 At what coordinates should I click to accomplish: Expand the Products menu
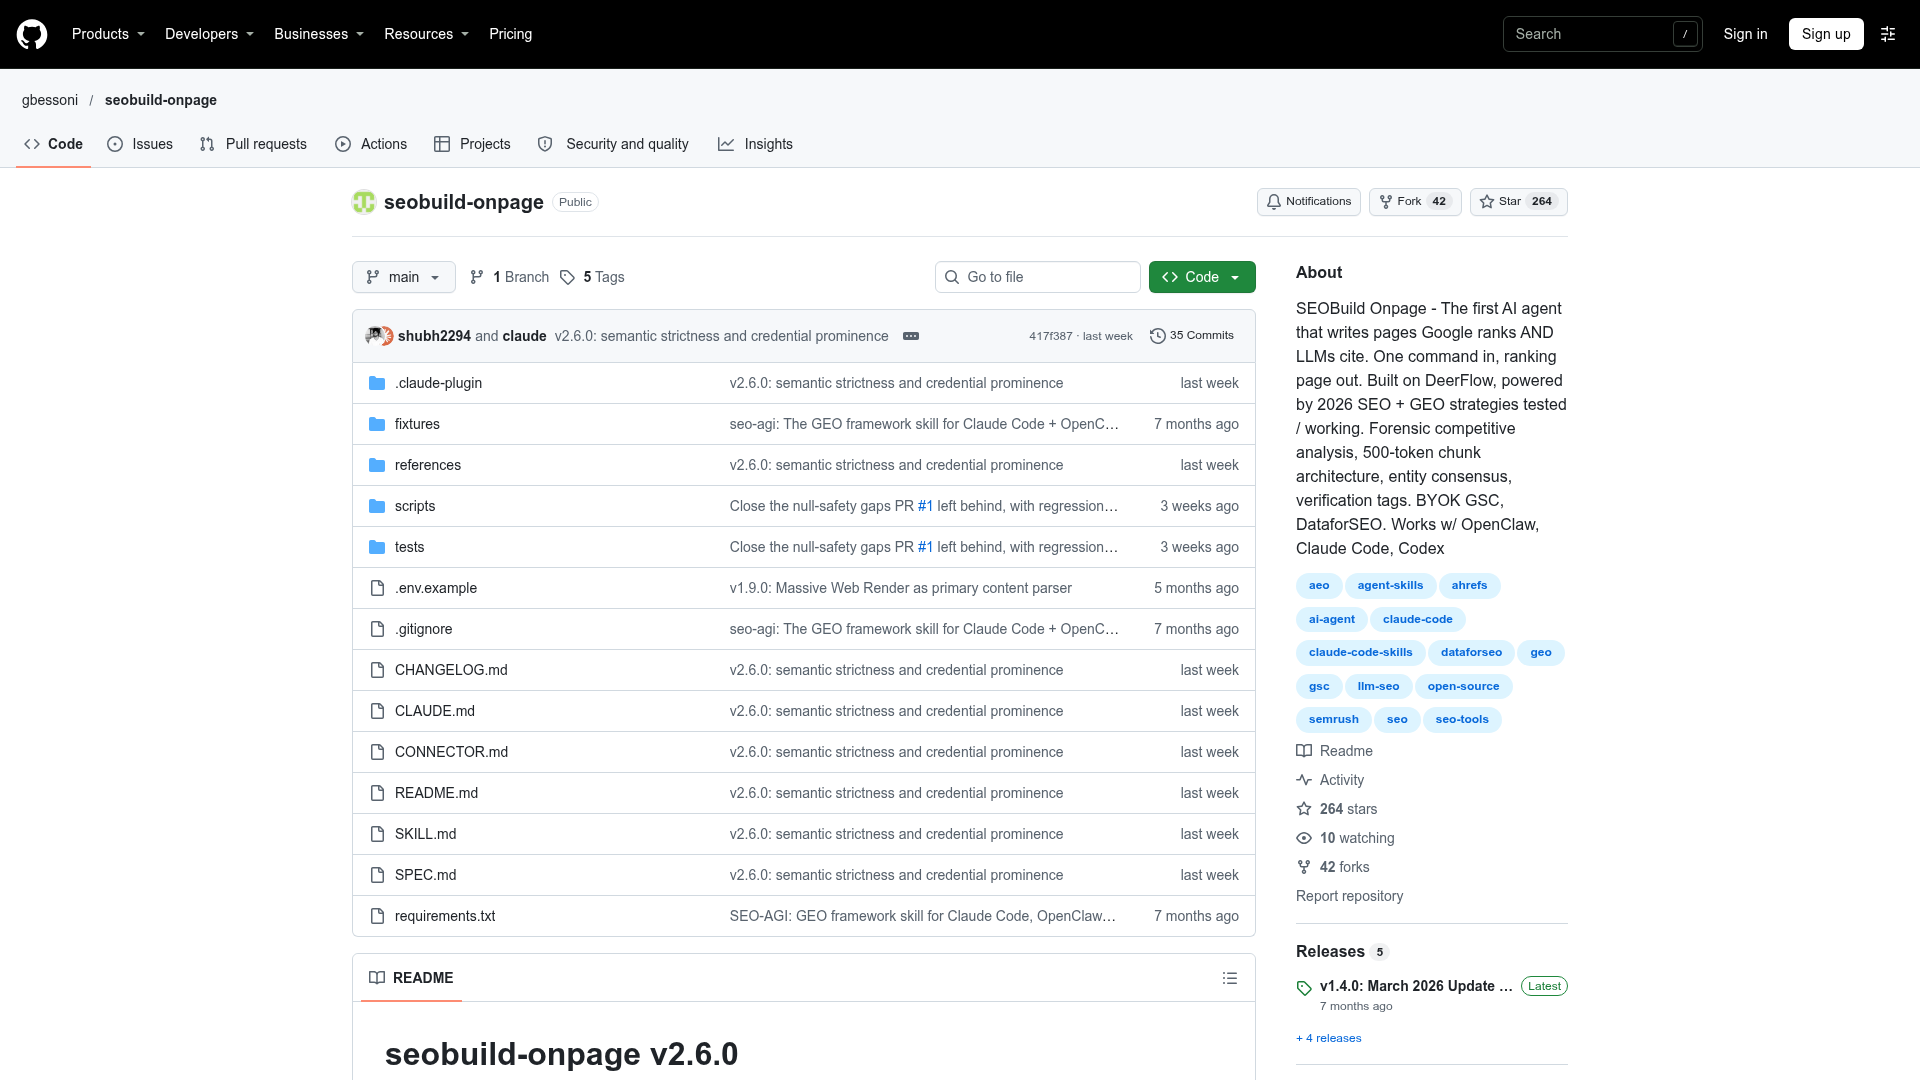108,34
